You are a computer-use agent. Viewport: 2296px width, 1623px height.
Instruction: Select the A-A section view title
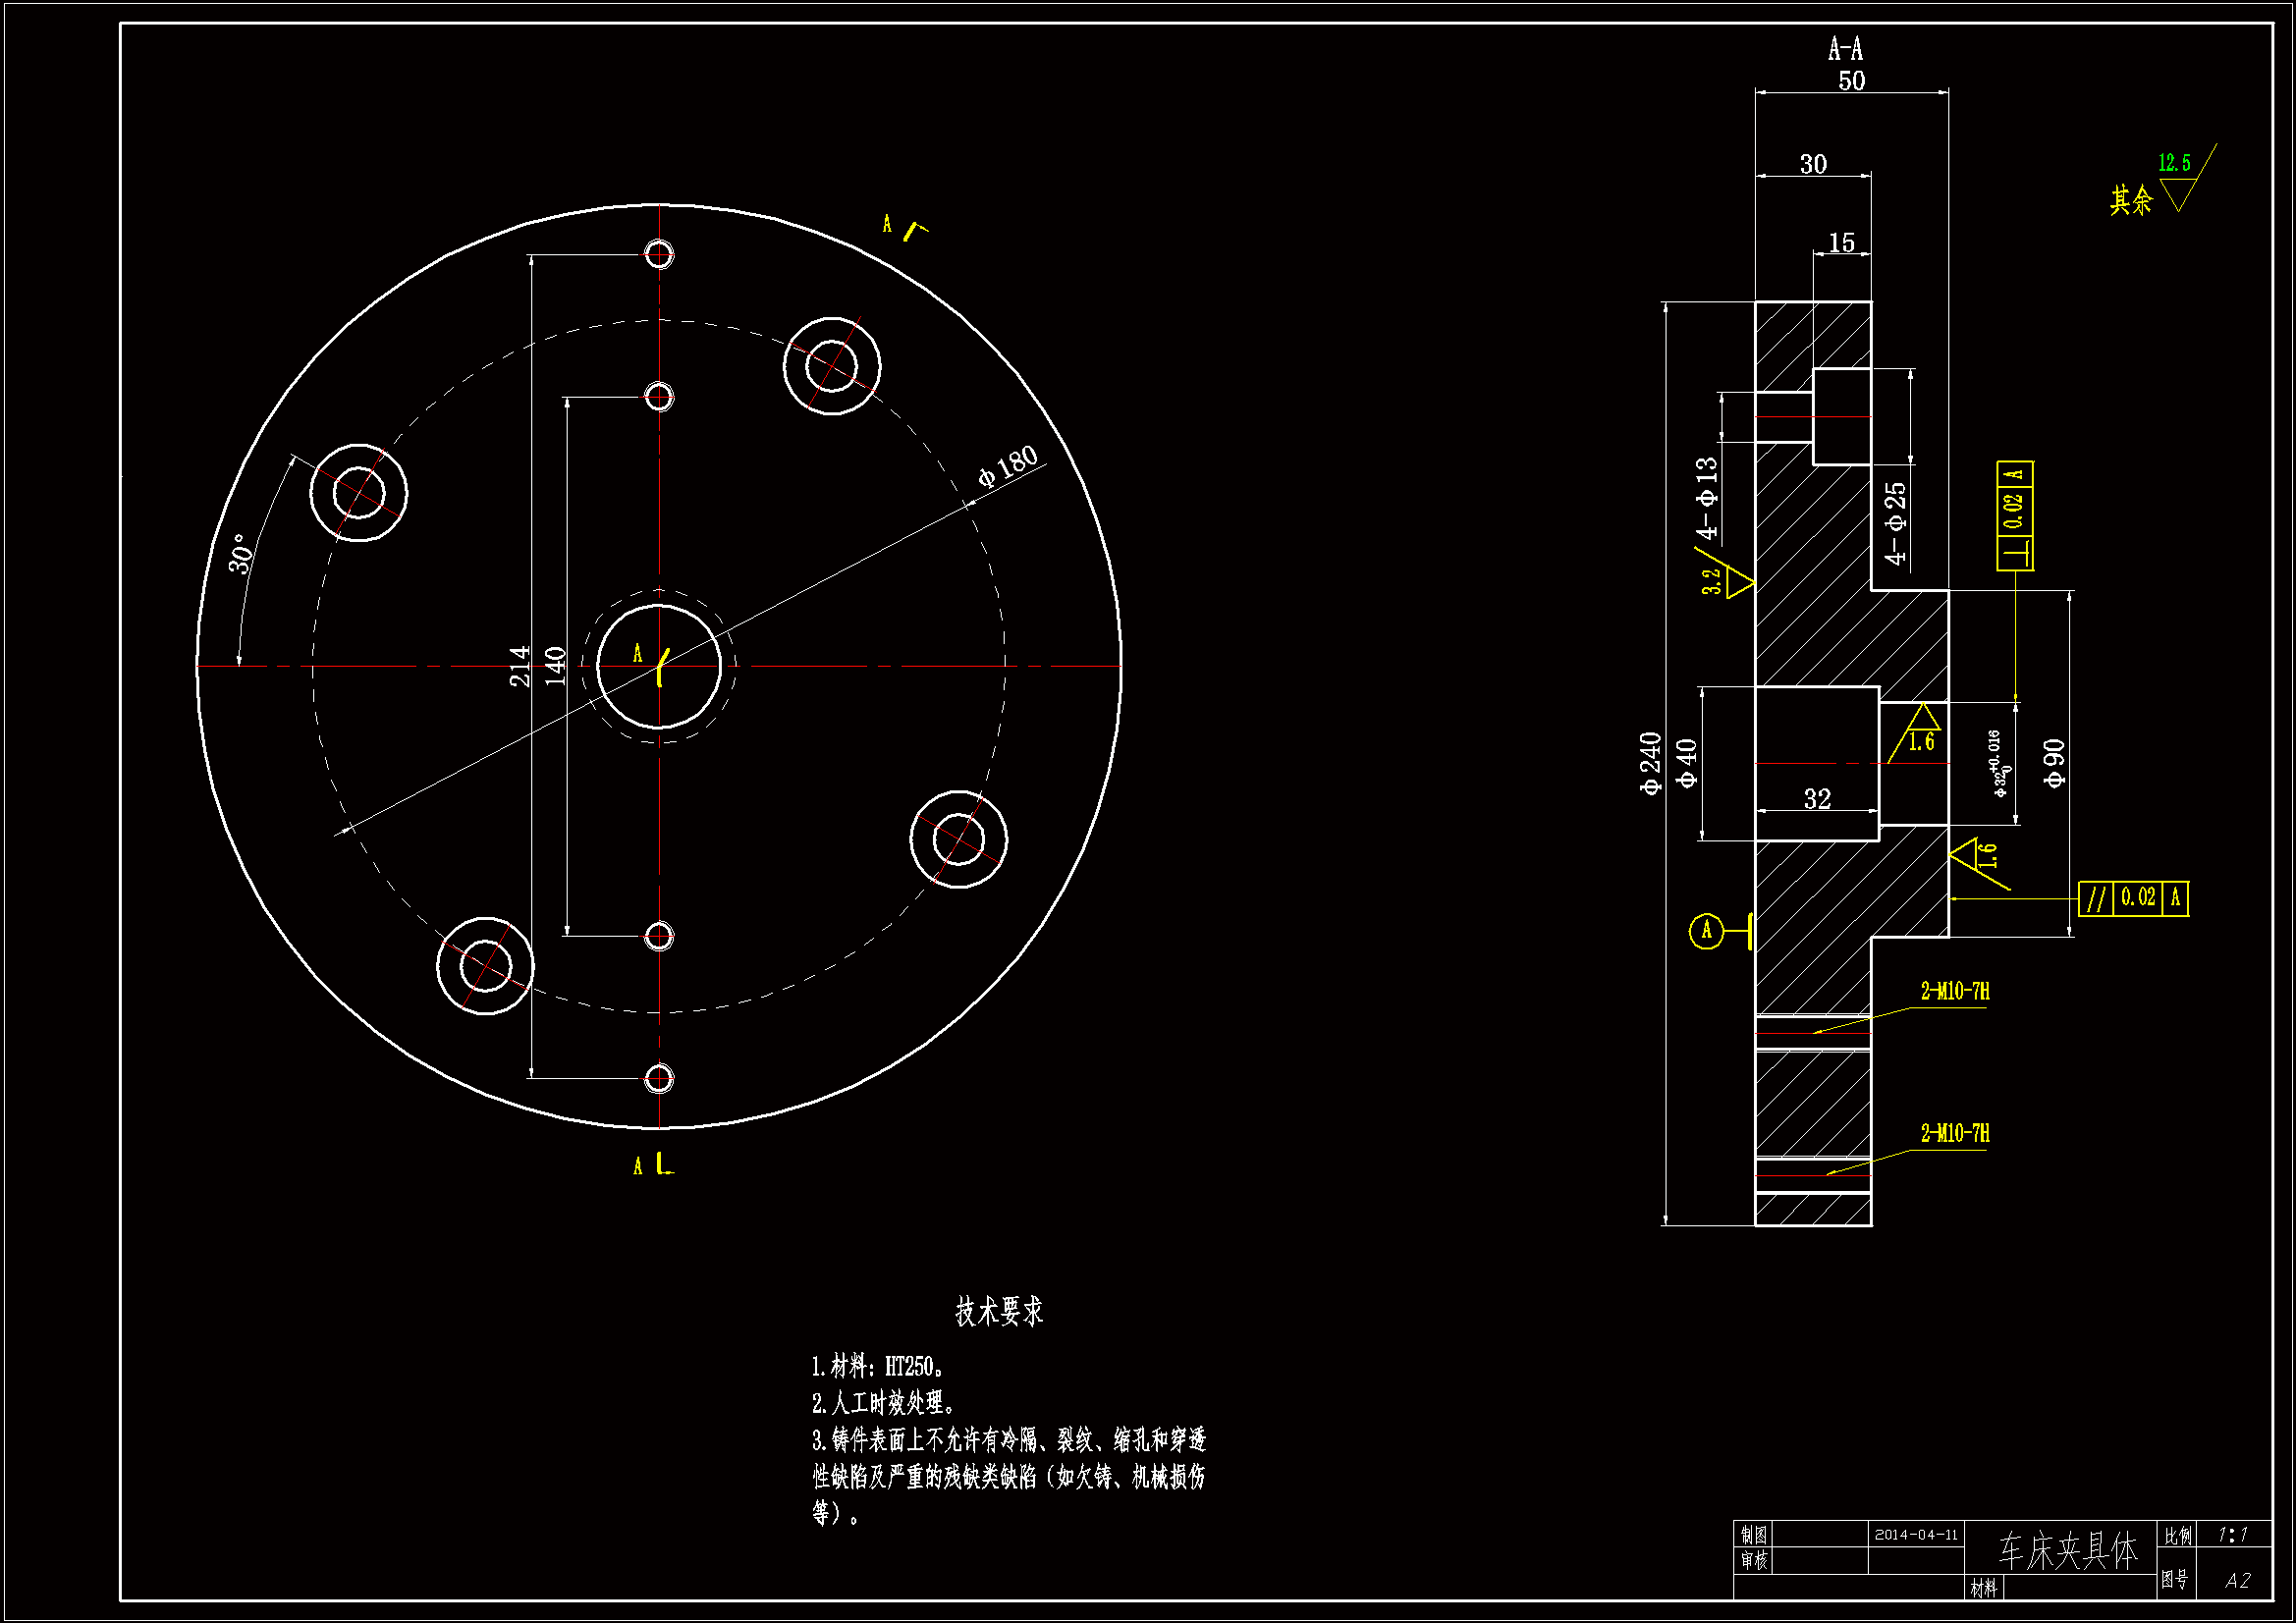[x=1845, y=48]
